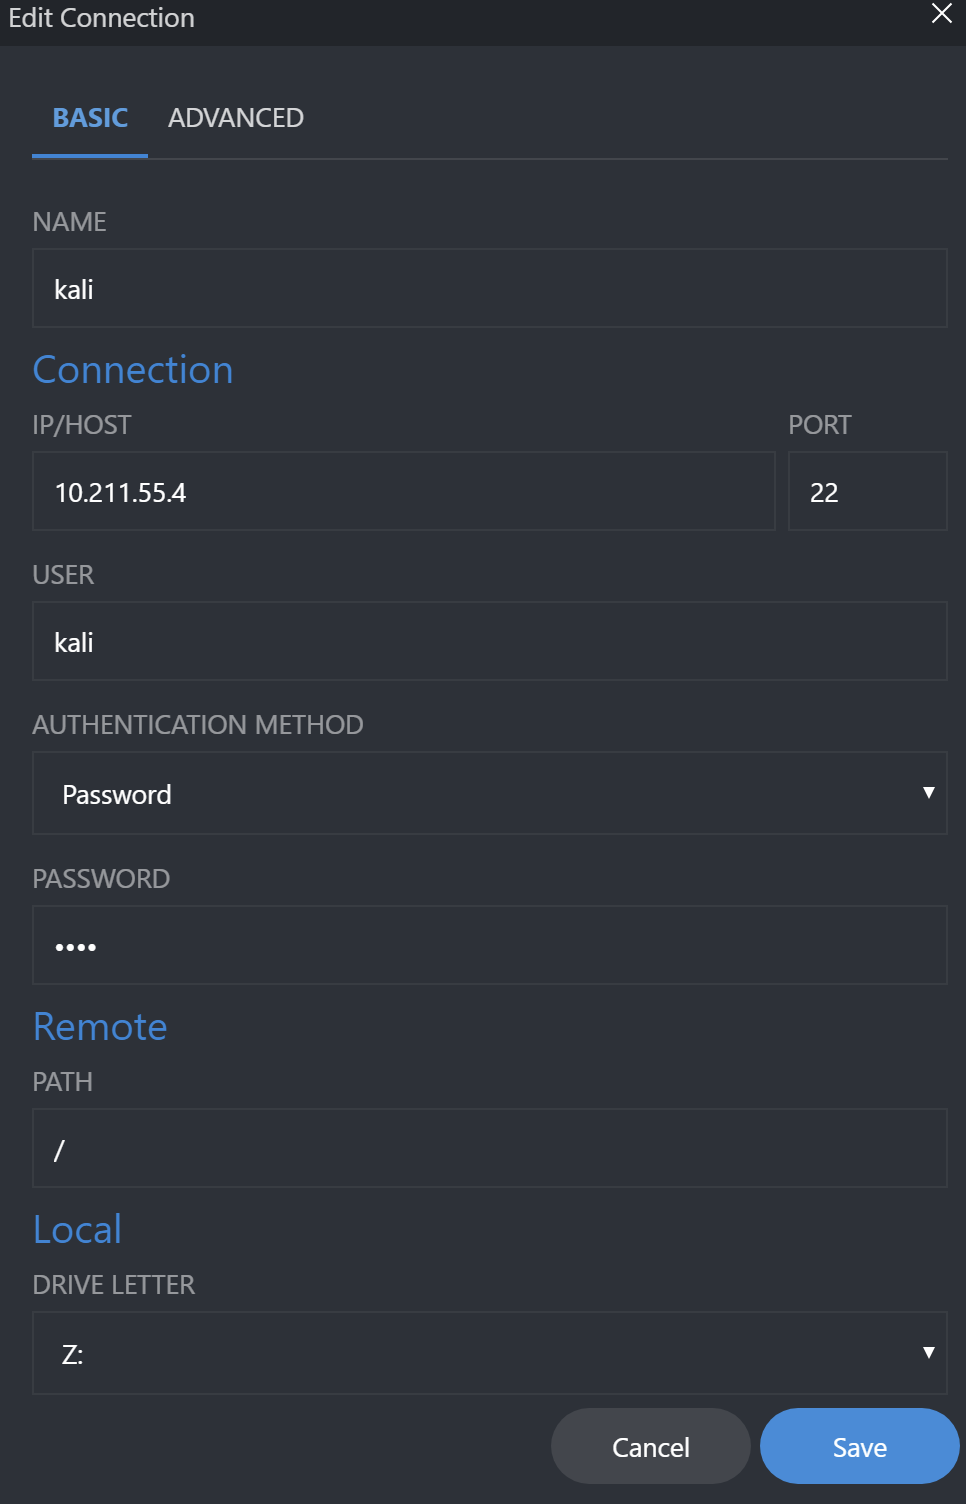Click the AUTHENTICATION METHOD label

coord(198,725)
